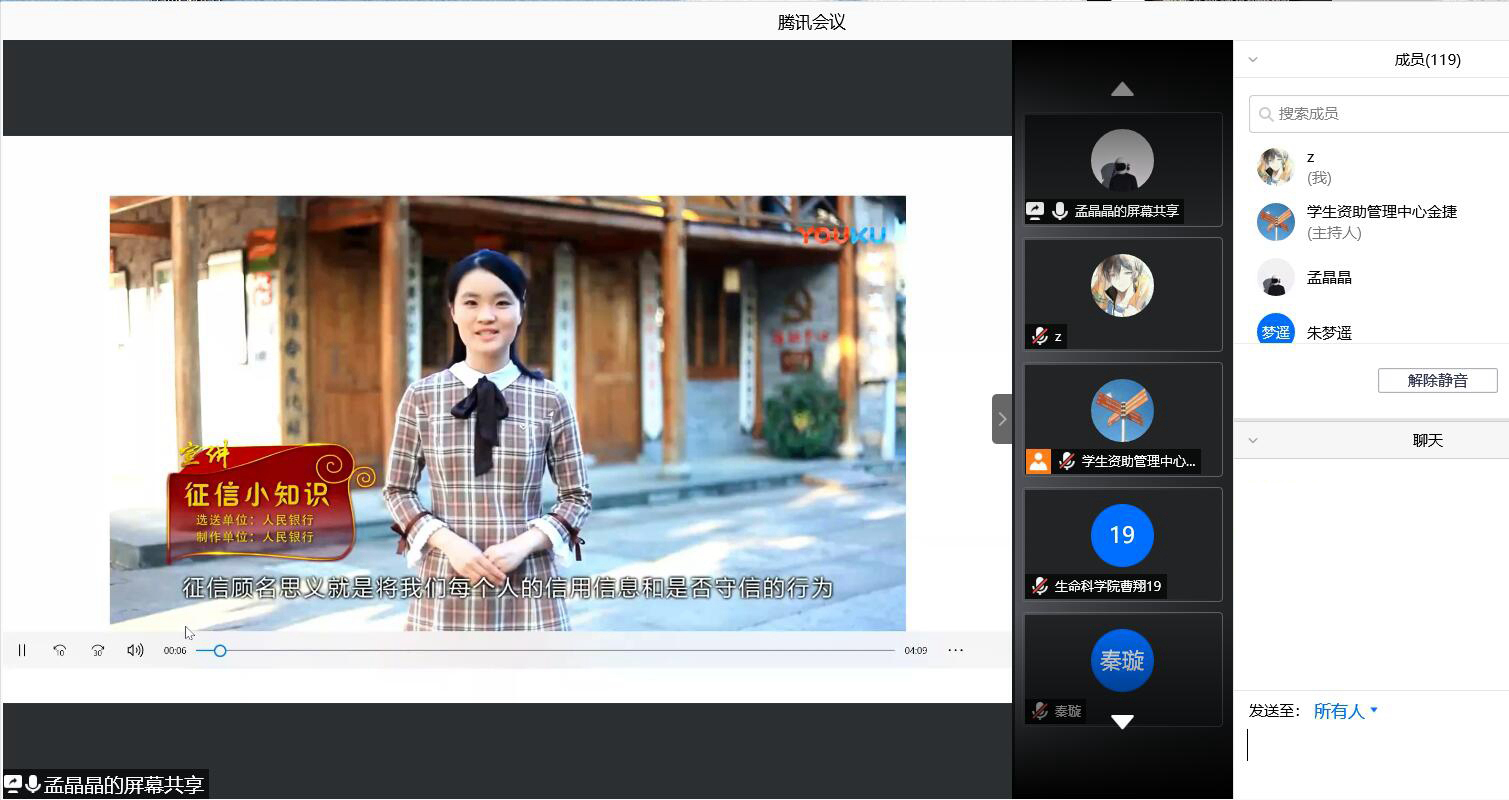Click screen share icon in bottom-left label

[13, 785]
